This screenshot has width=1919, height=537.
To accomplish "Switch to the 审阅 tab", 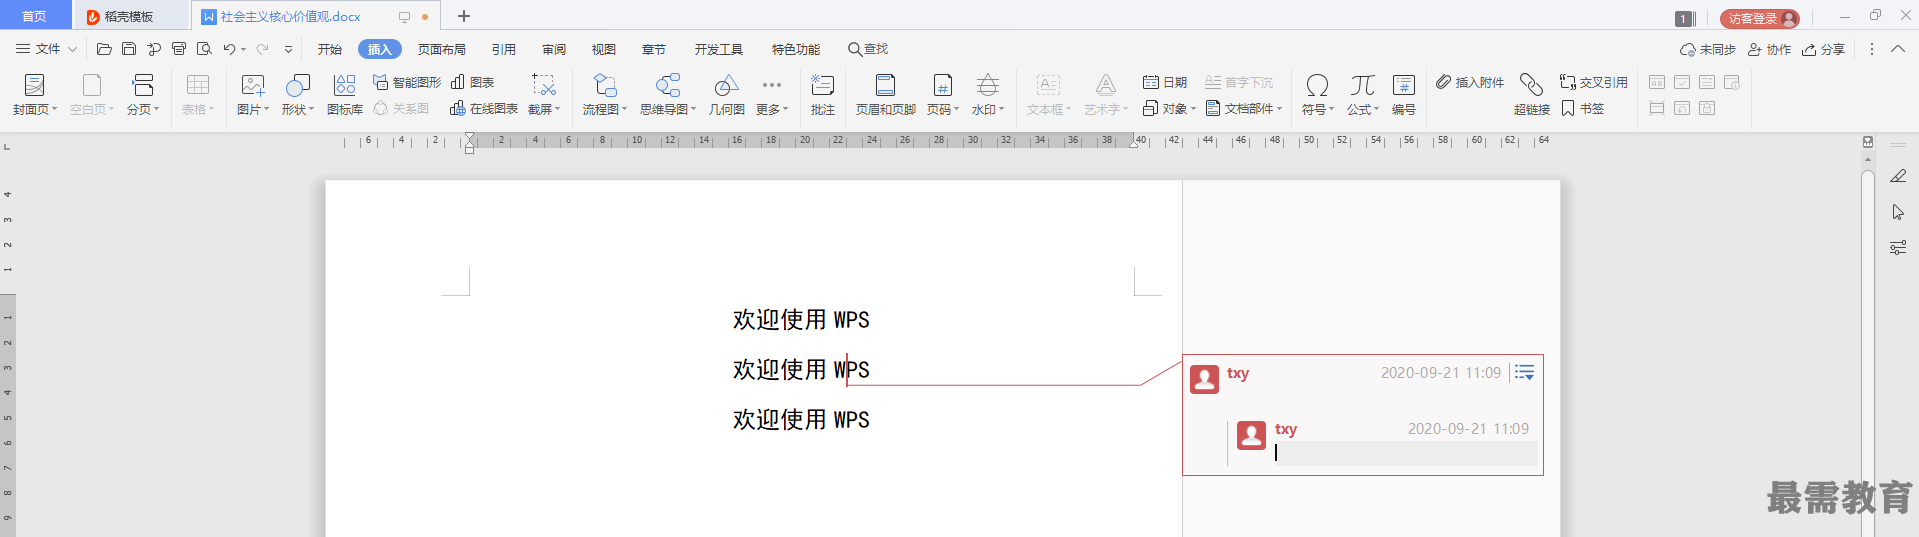I will [x=554, y=49].
